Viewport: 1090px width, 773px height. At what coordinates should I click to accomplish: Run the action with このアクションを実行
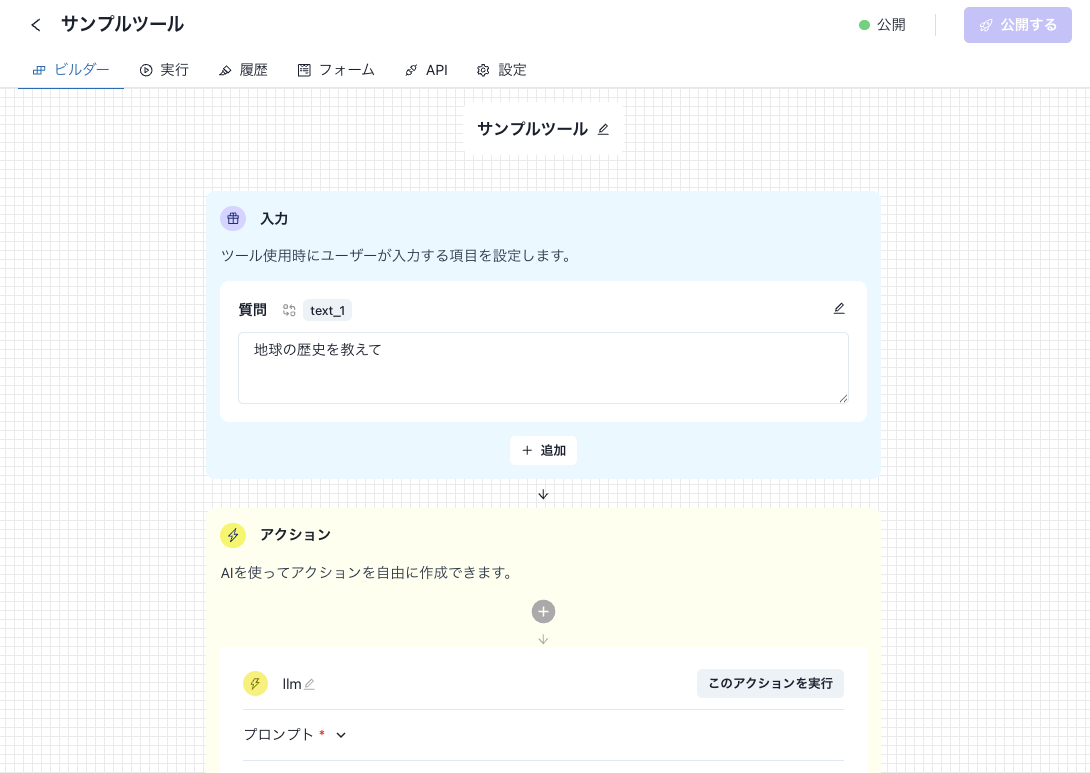pos(770,683)
